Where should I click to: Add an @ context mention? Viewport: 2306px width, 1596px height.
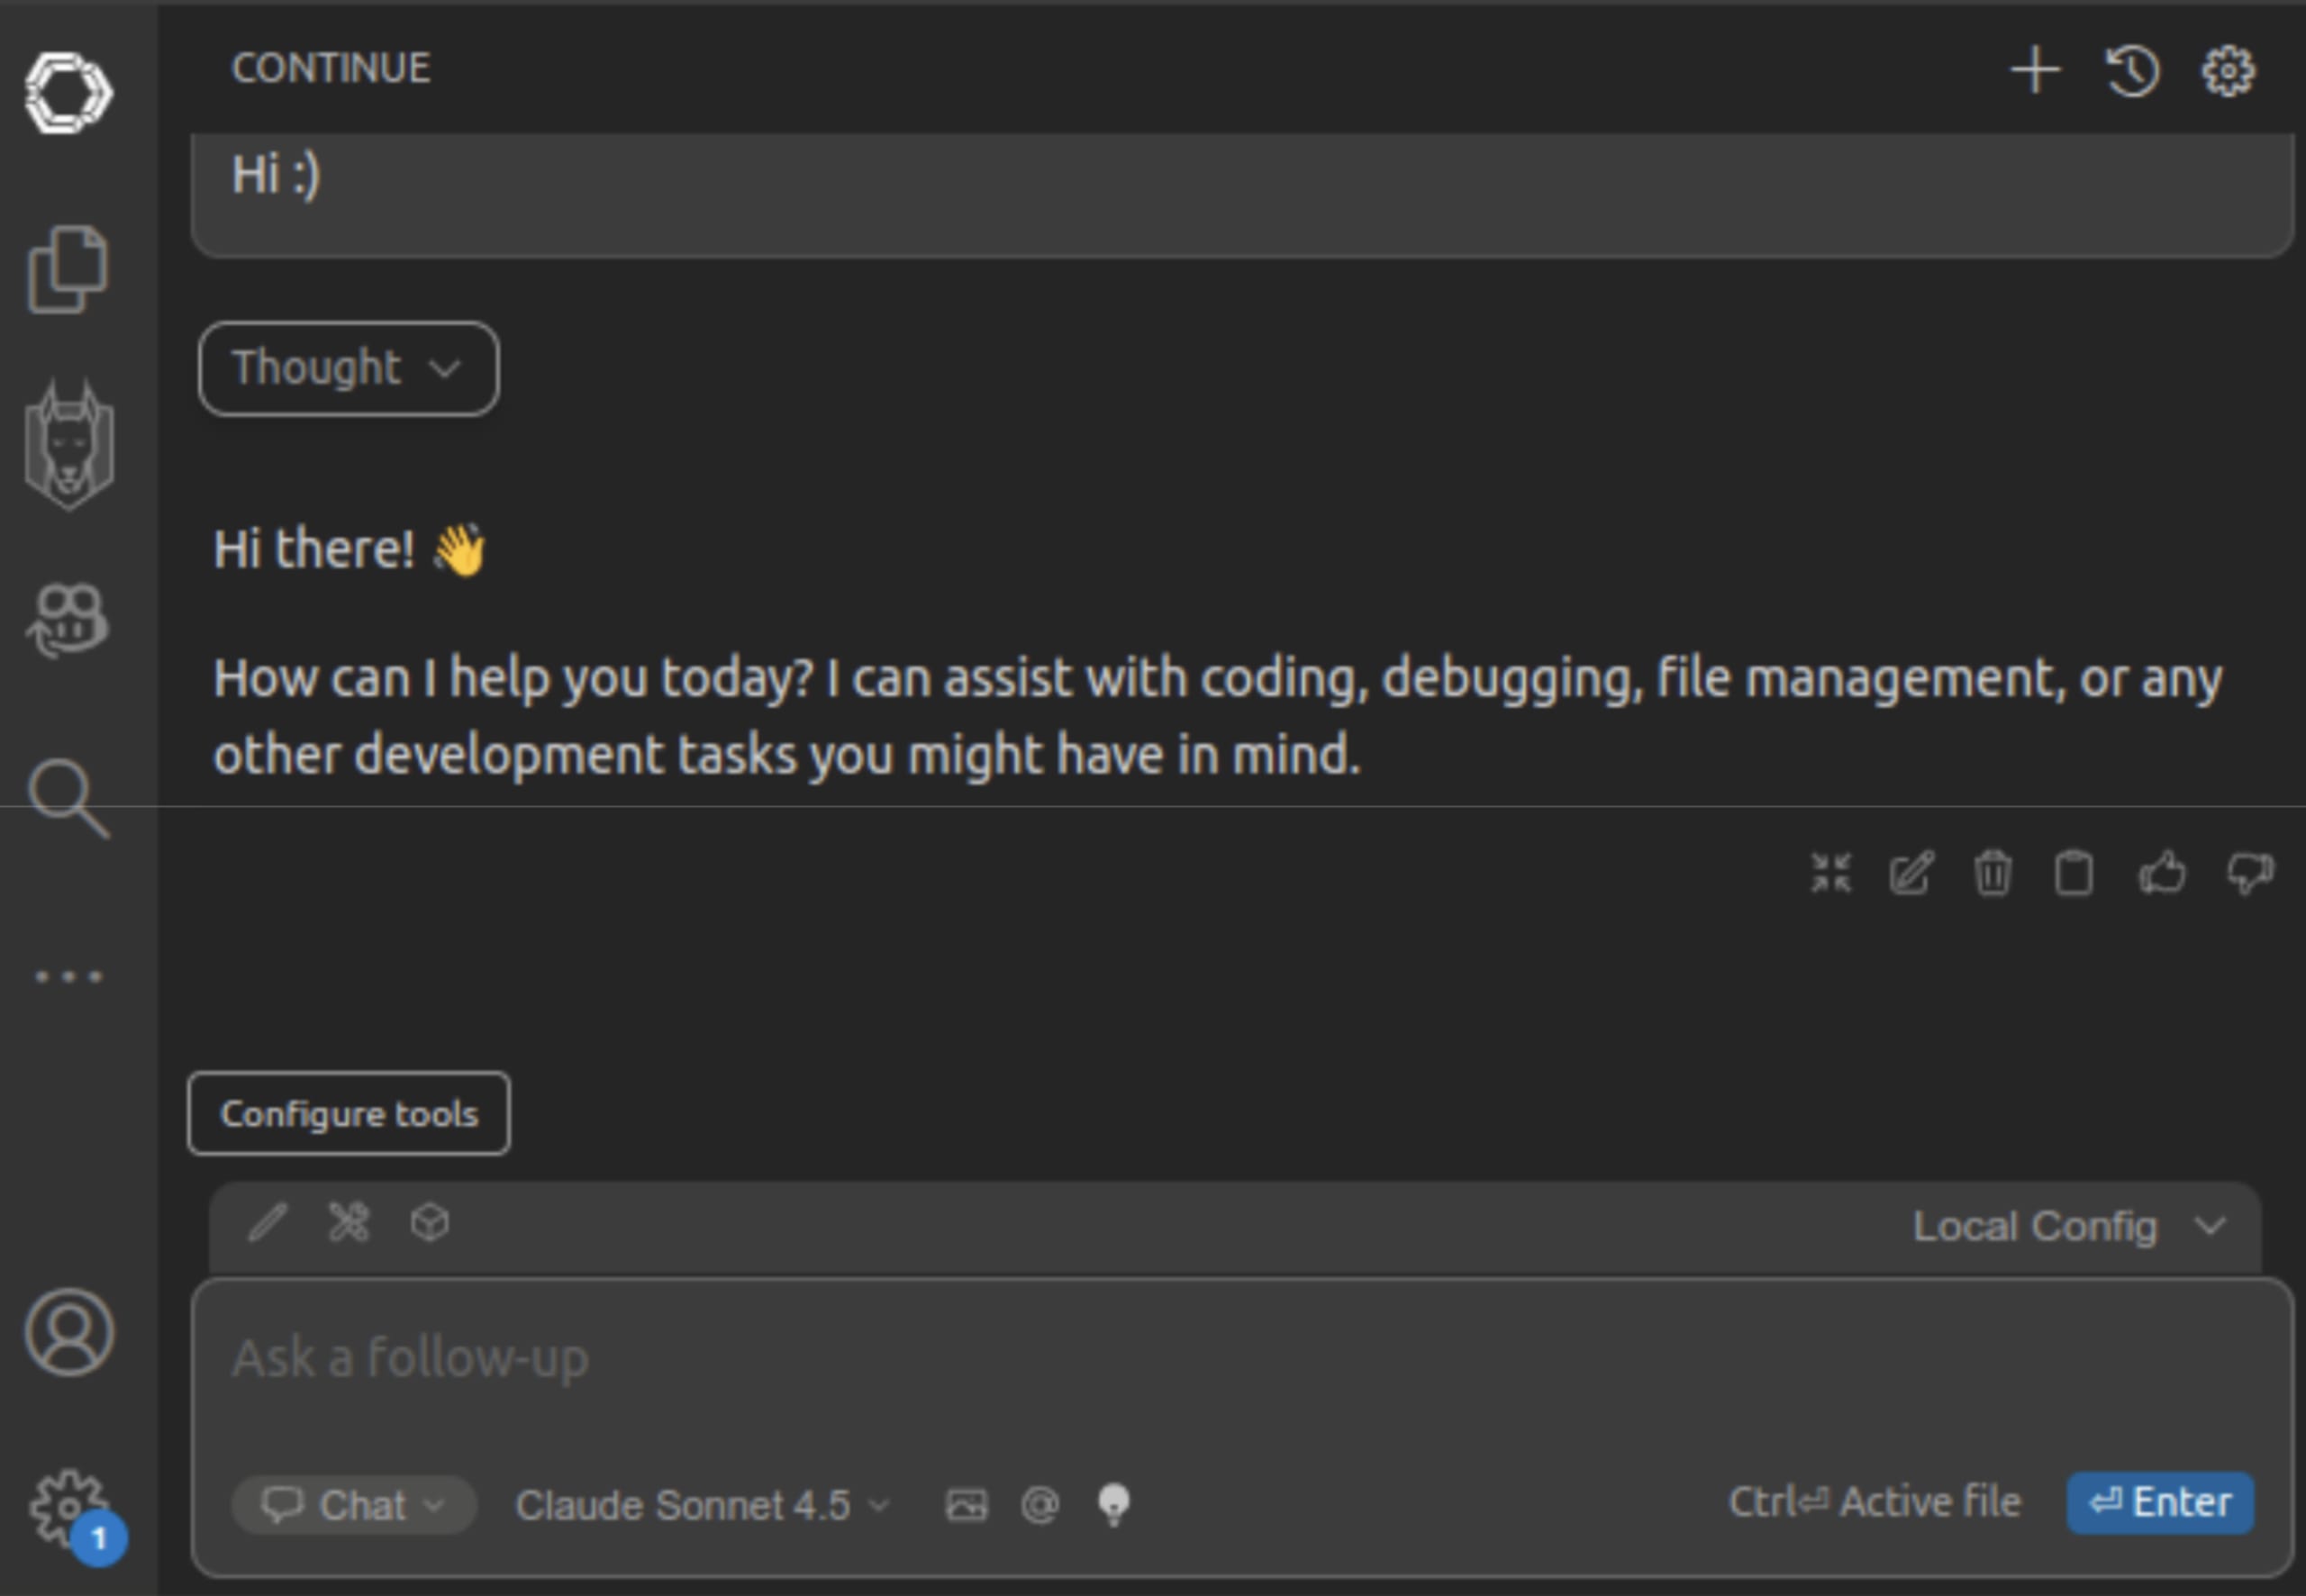pos(1040,1503)
